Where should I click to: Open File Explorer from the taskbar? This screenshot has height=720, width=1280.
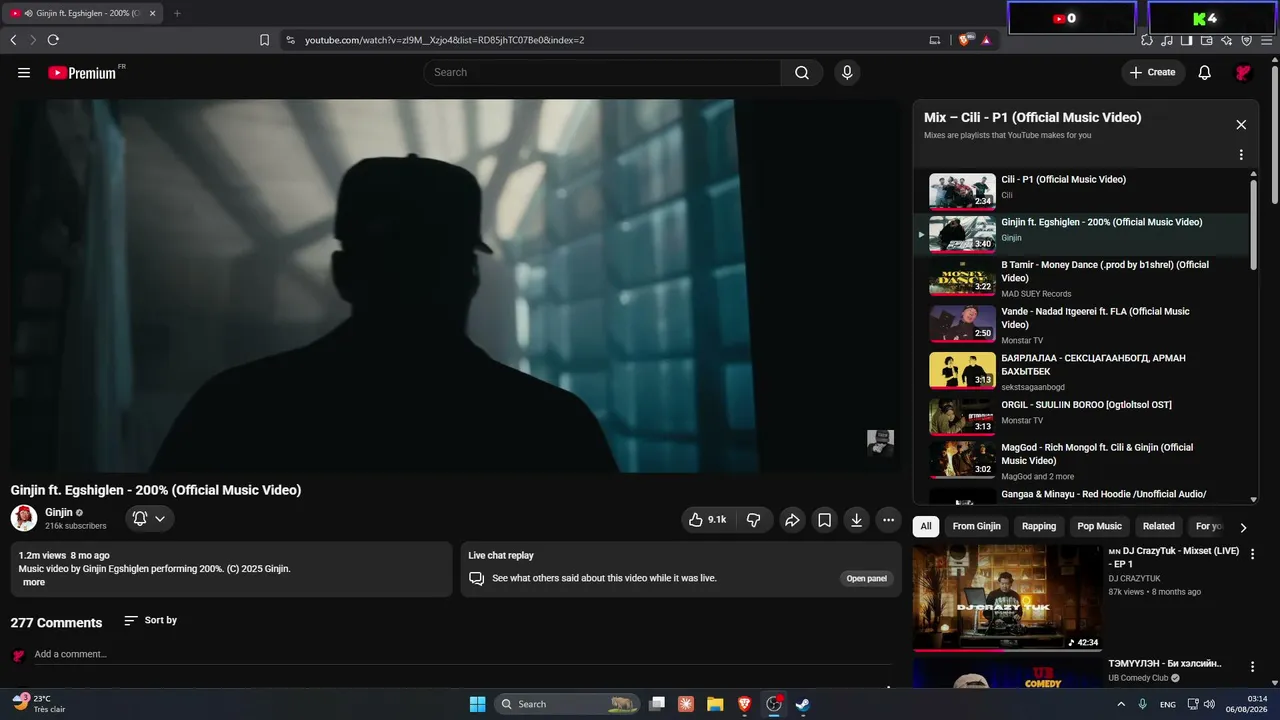[715, 704]
